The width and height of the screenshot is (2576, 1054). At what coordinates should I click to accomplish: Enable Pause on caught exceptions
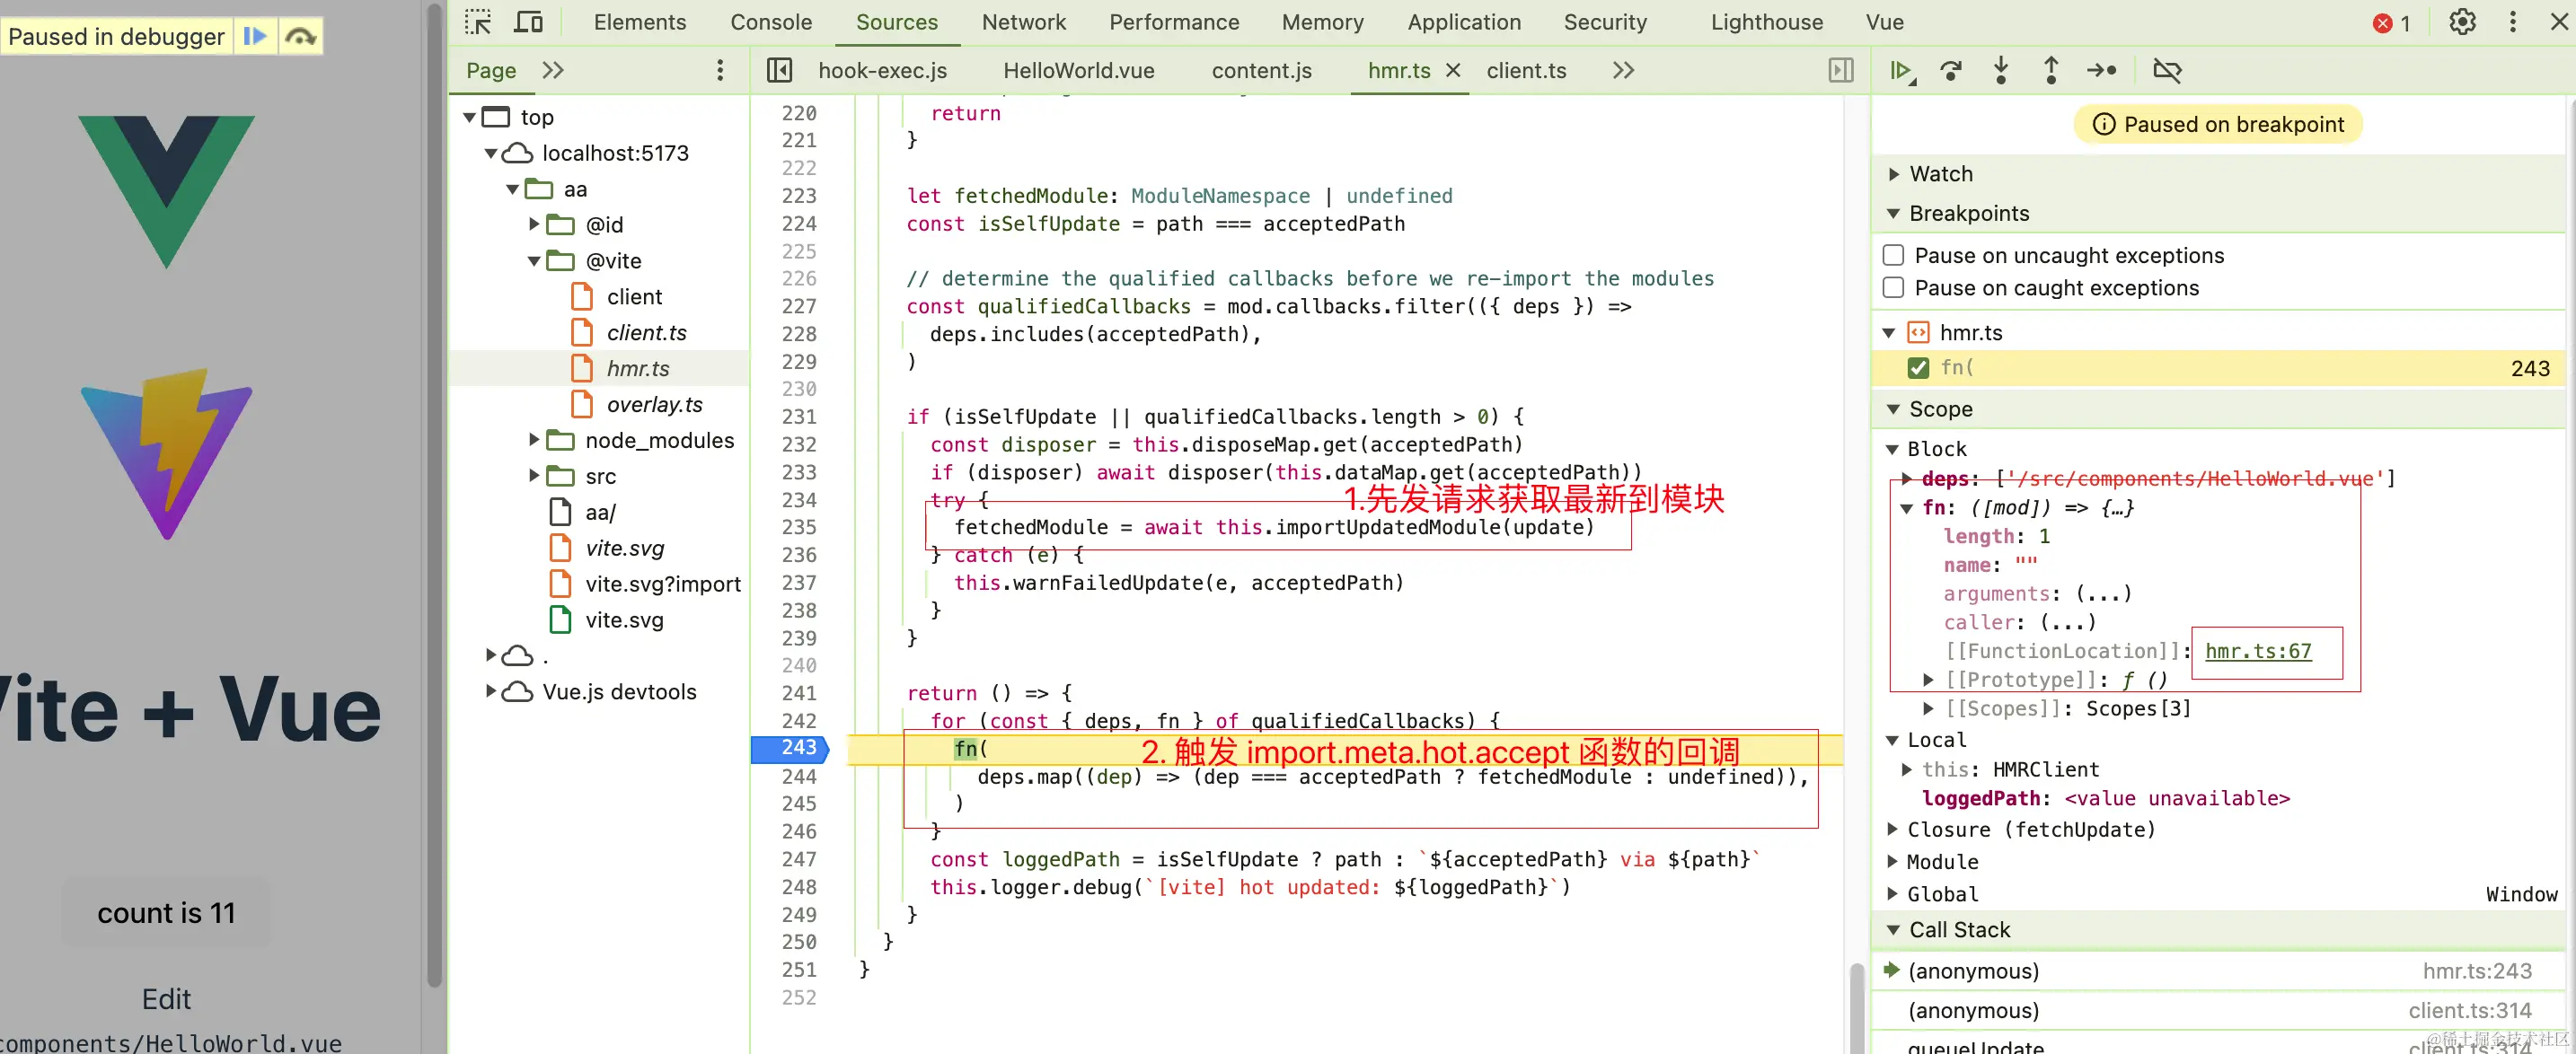click(x=1893, y=288)
